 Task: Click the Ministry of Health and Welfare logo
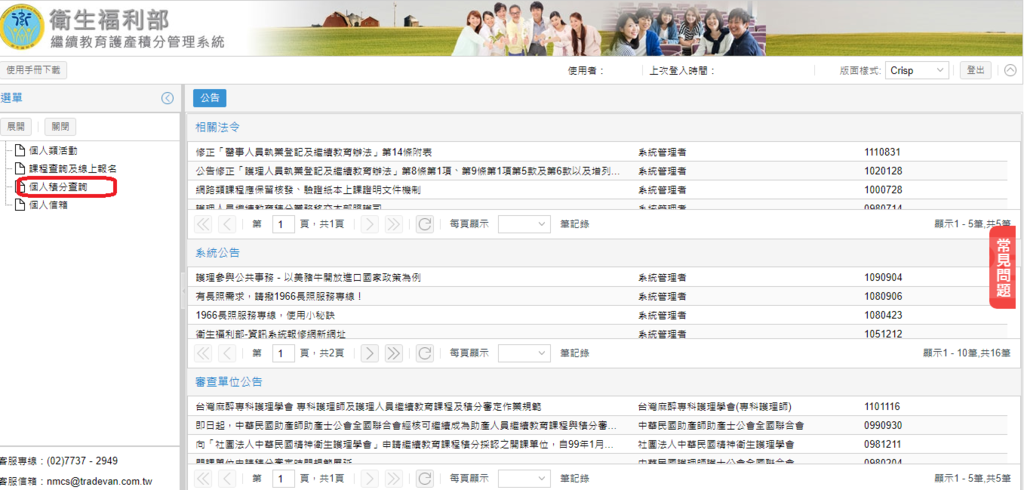pyautogui.click(x=22, y=27)
